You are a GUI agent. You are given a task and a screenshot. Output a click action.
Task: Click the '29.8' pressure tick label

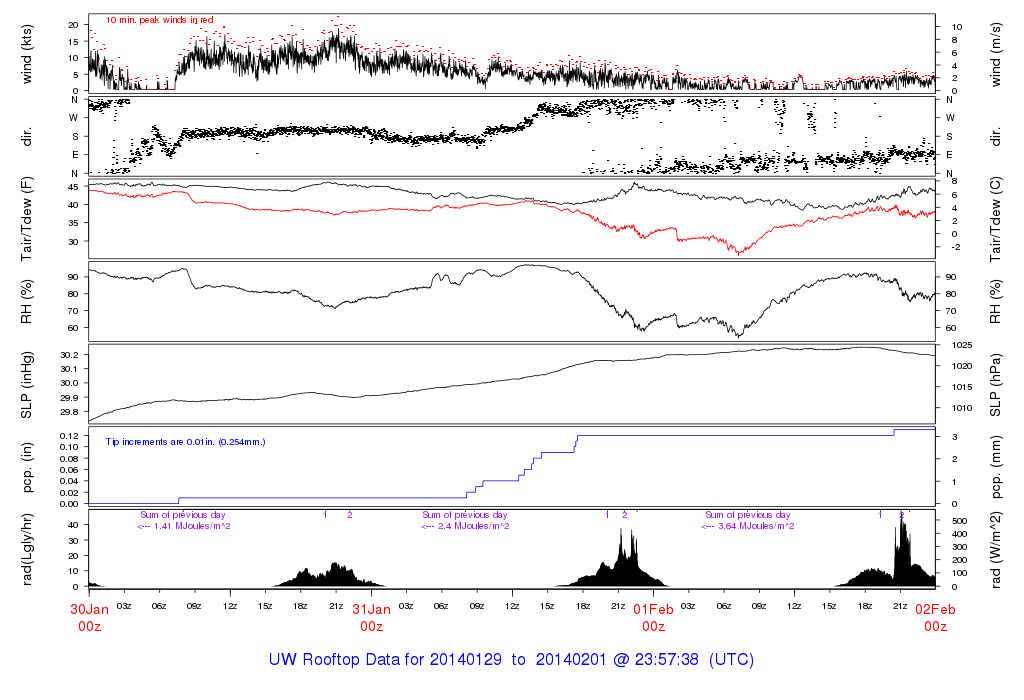(70, 413)
